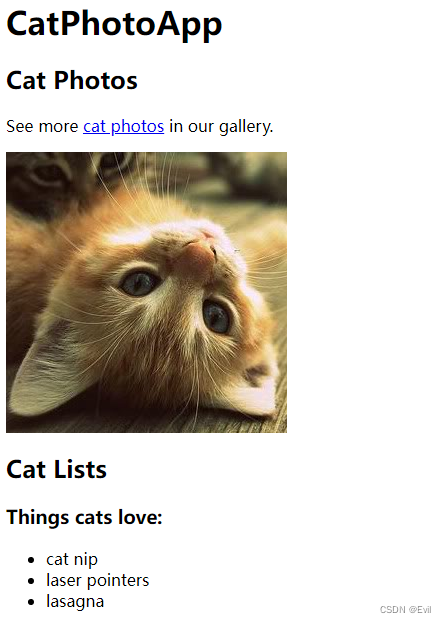Click the bullet before laser pointers
446x623 pixels.
(x=31, y=581)
